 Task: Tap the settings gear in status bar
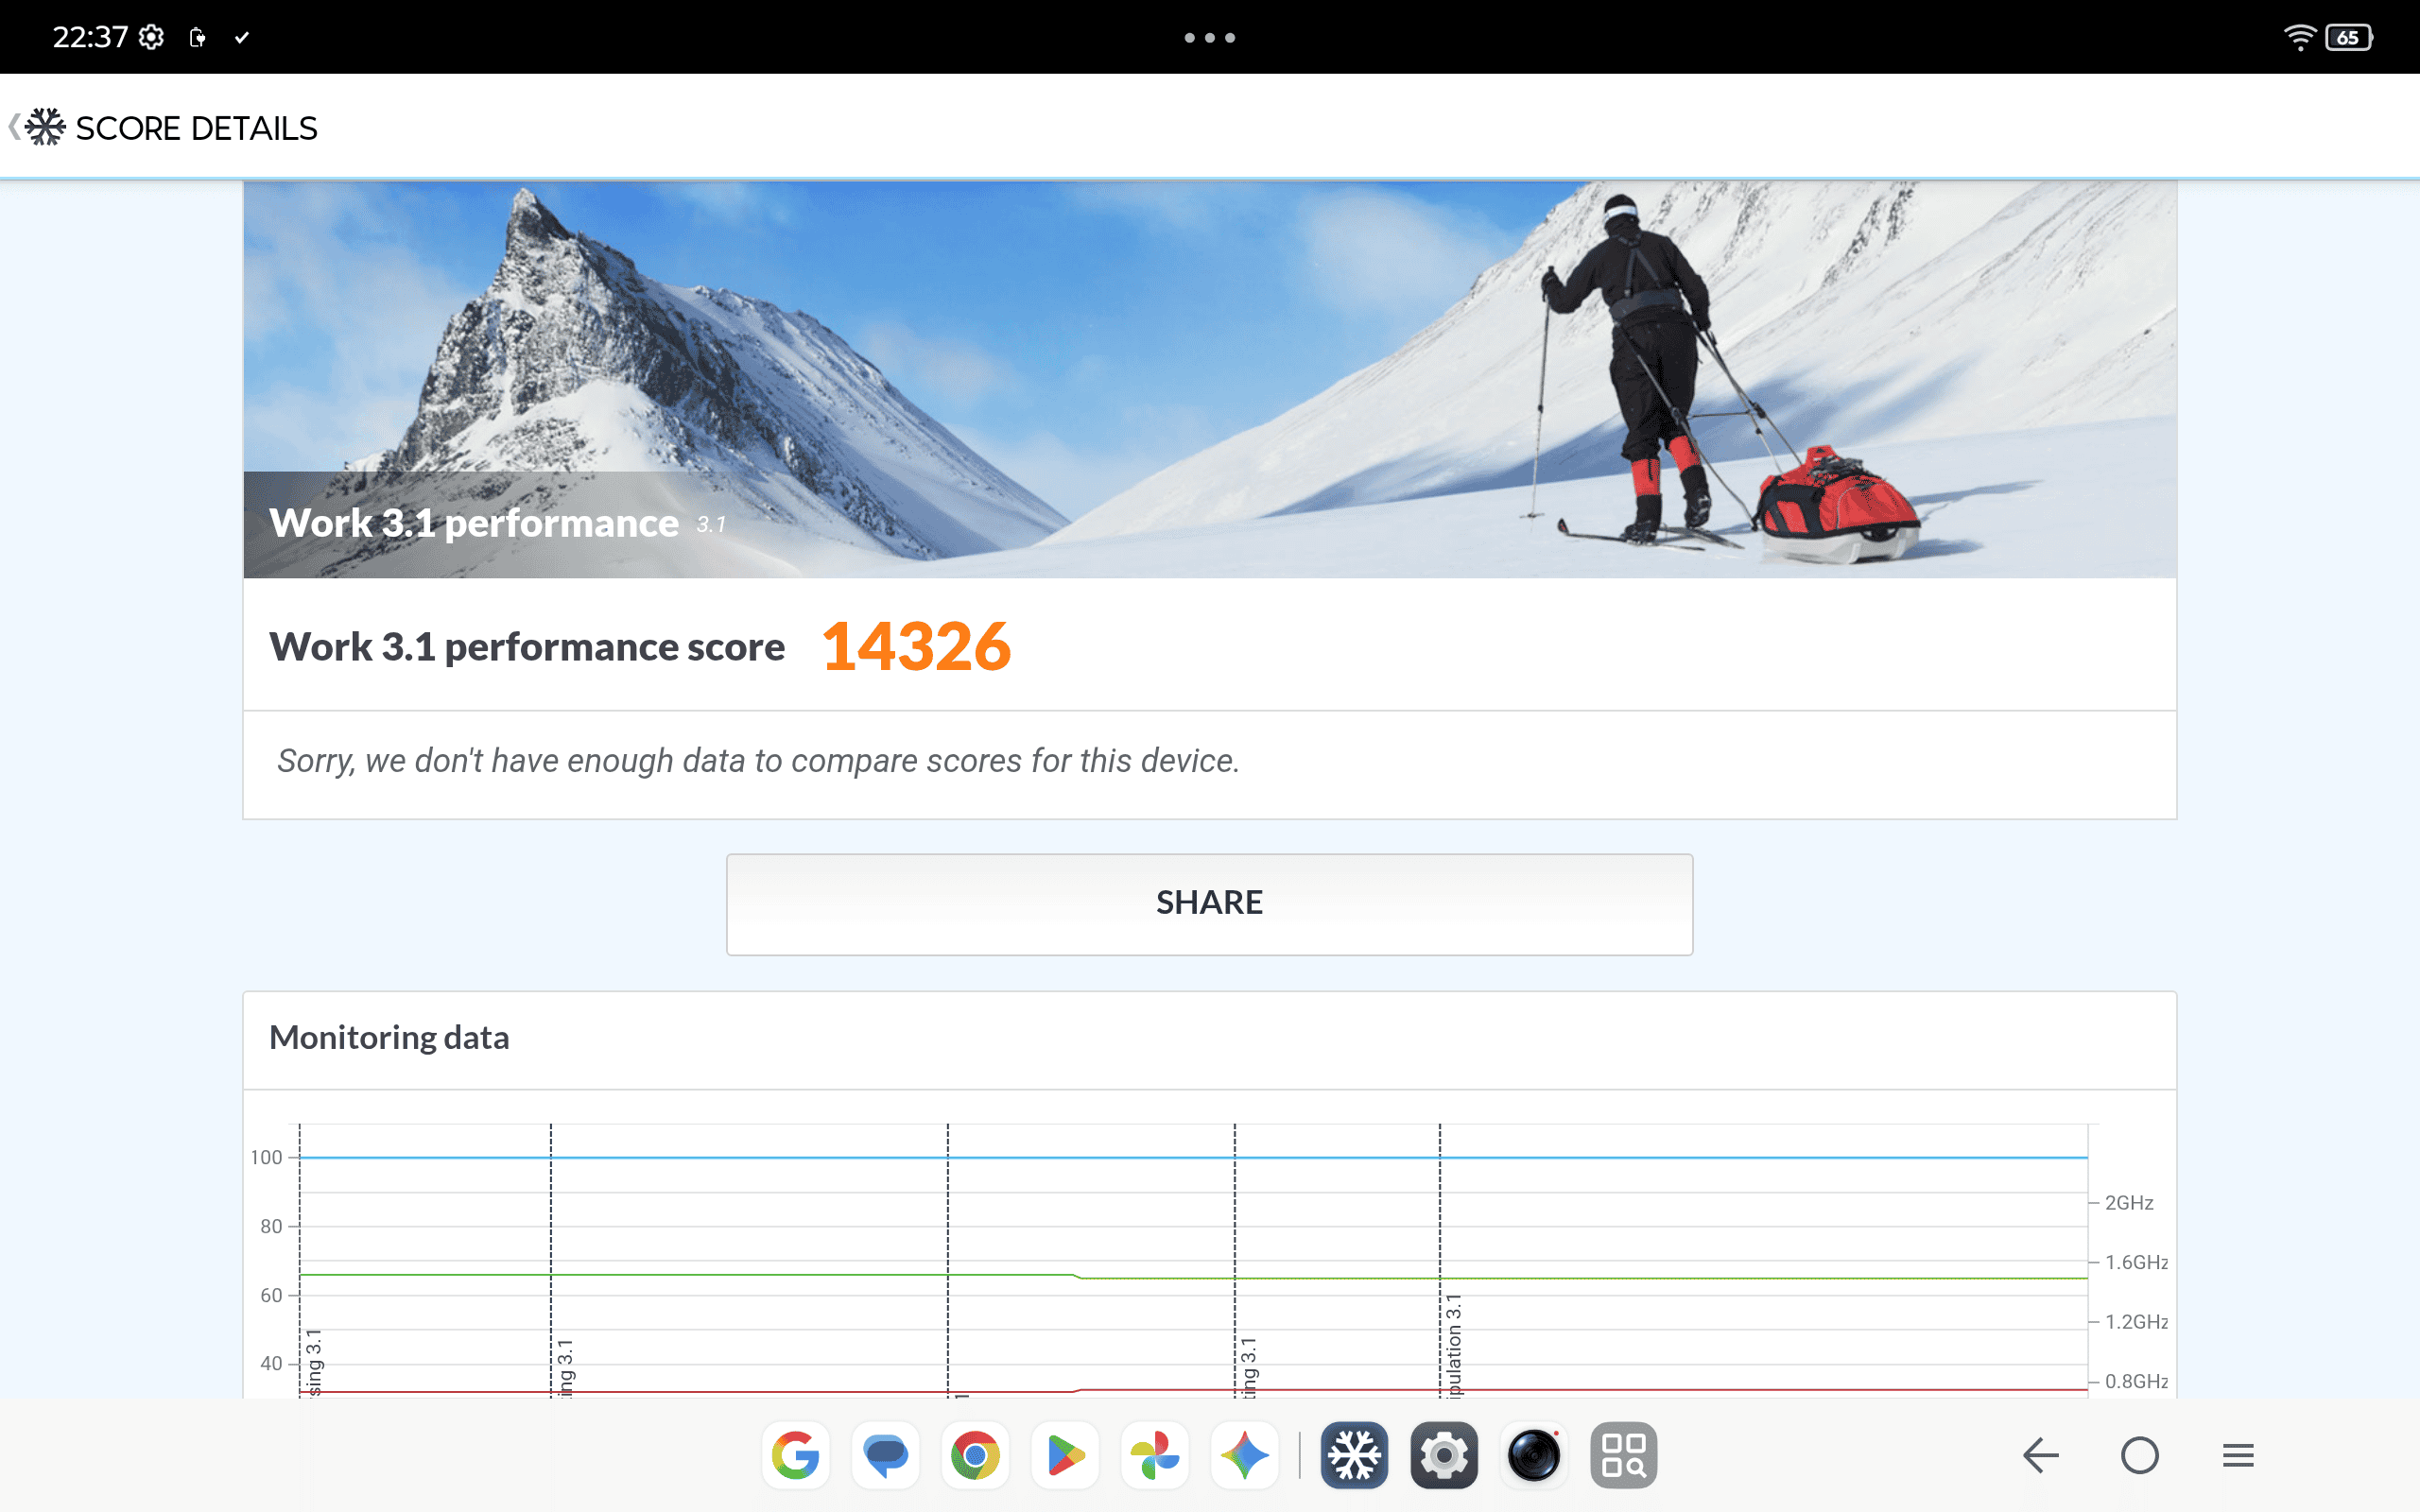click(x=151, y=37)
